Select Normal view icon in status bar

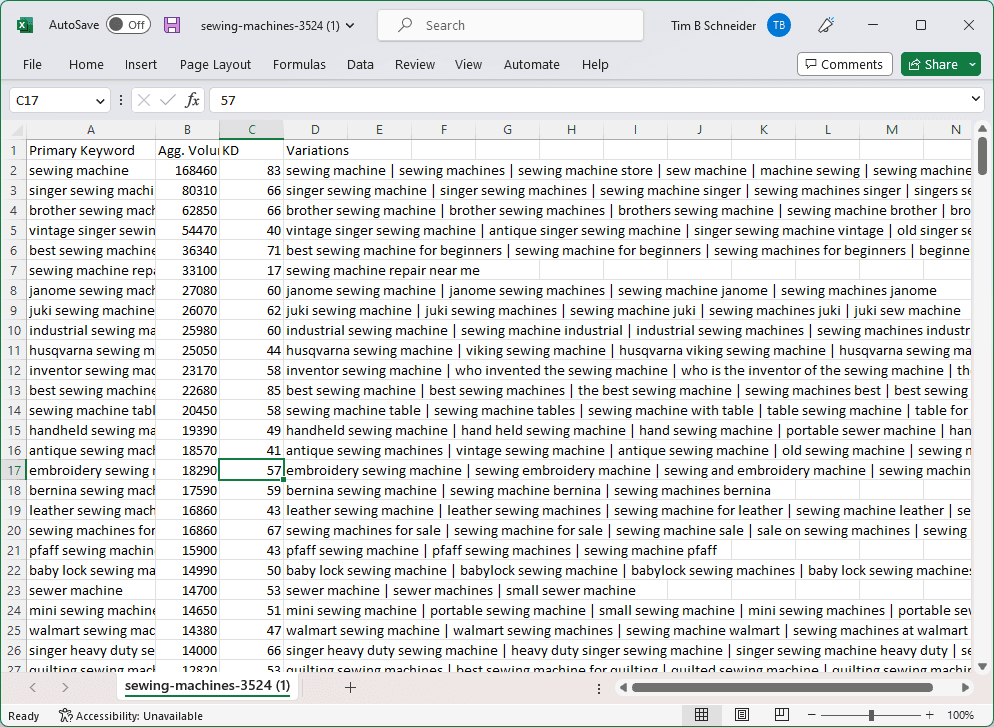tap(702, 716)
